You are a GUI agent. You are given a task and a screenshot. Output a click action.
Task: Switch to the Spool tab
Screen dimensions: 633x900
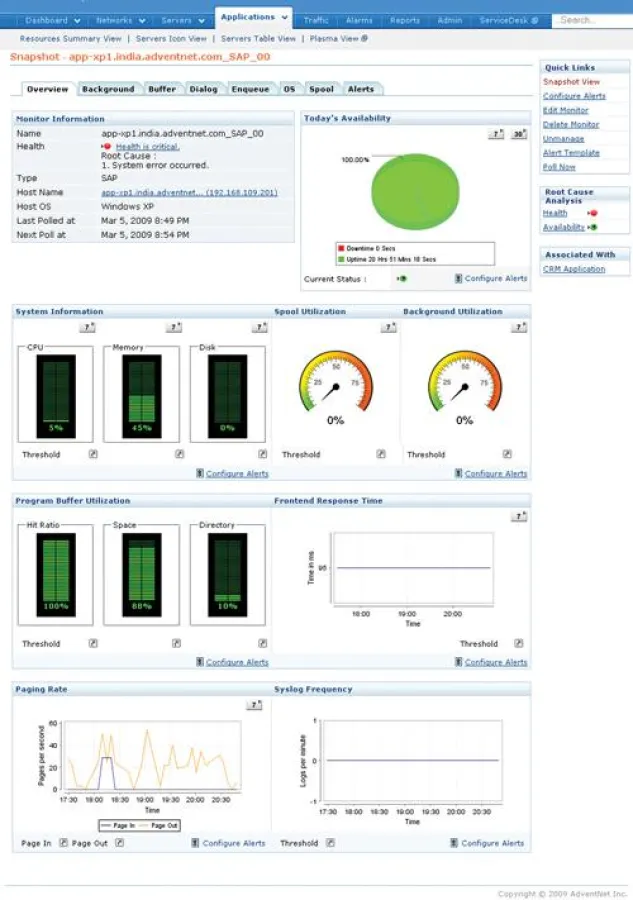point(321,89)
